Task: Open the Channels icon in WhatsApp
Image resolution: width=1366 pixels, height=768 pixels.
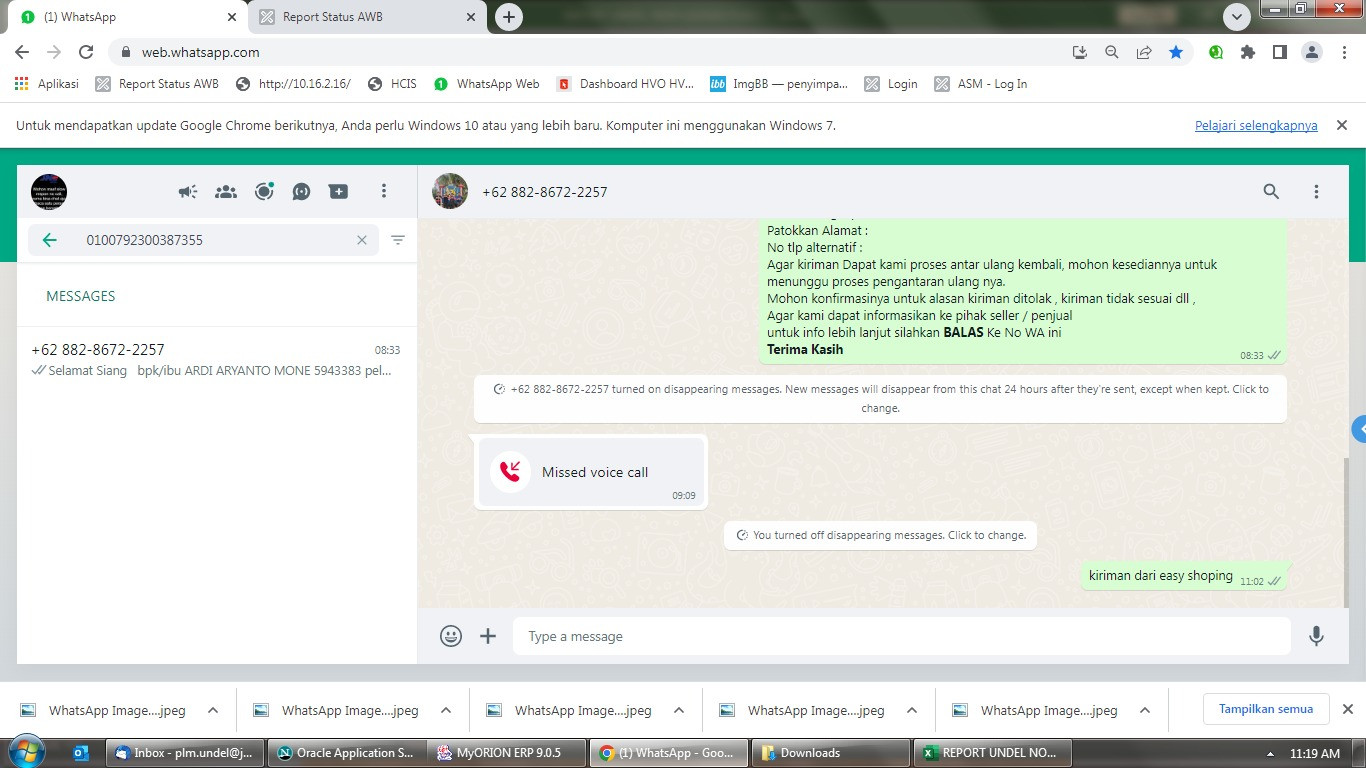Action: 301,192
